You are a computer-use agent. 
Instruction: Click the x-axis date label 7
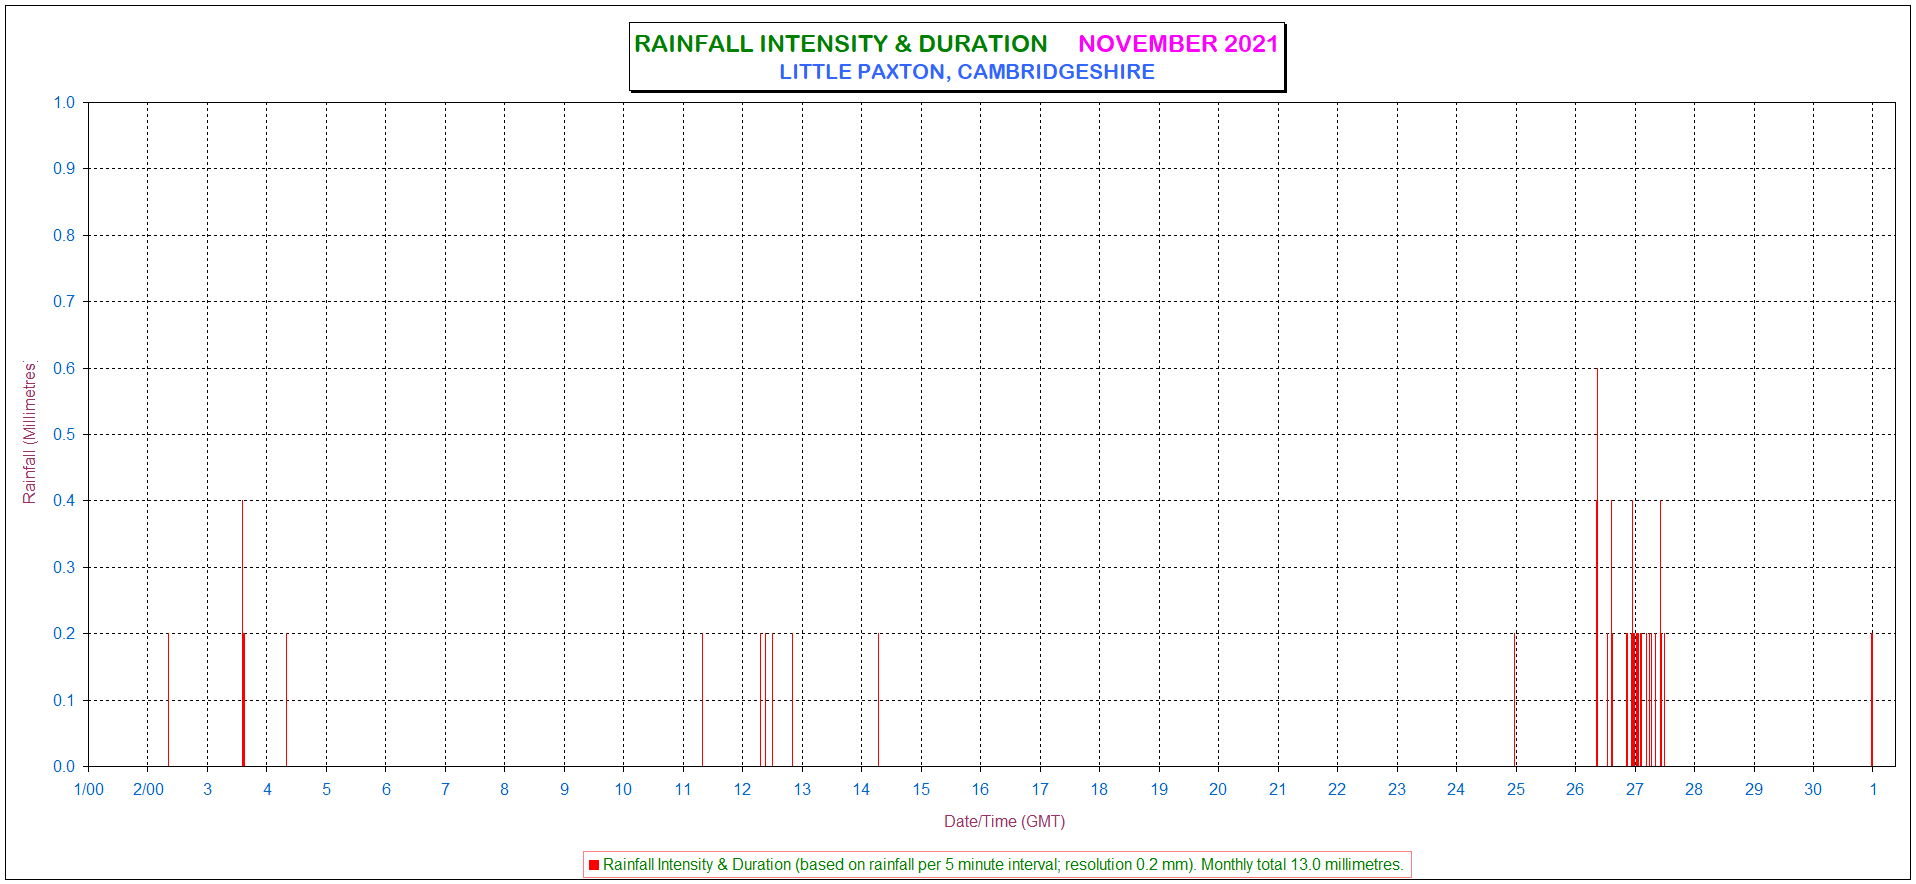pos(445,790)
